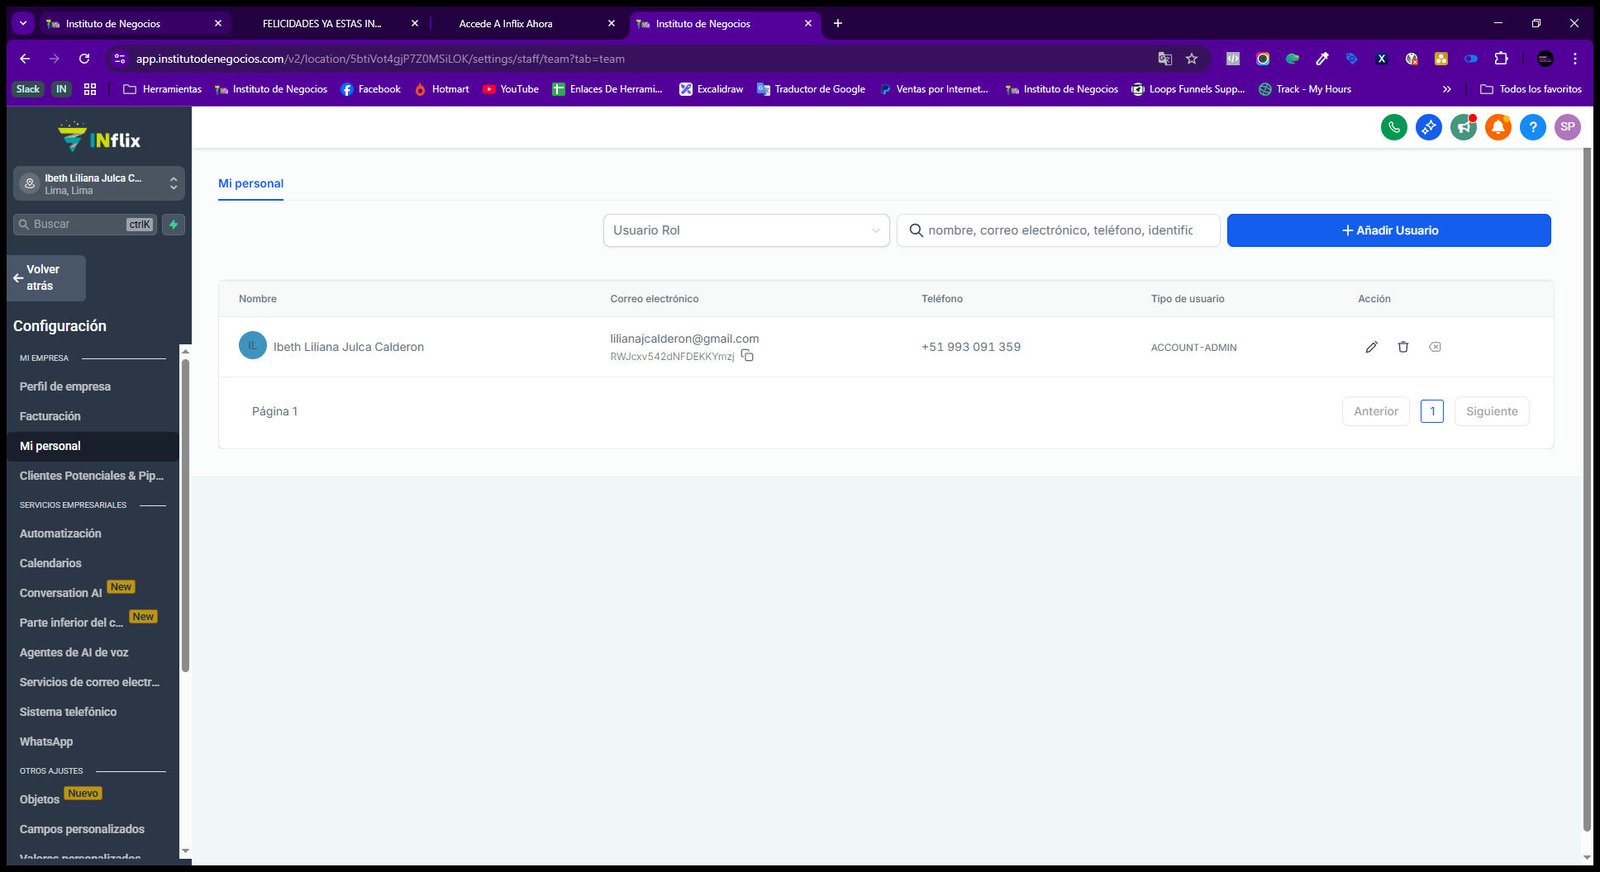Open the YouTube bookmark
The image size is (1600, 872).
(511, 89)
